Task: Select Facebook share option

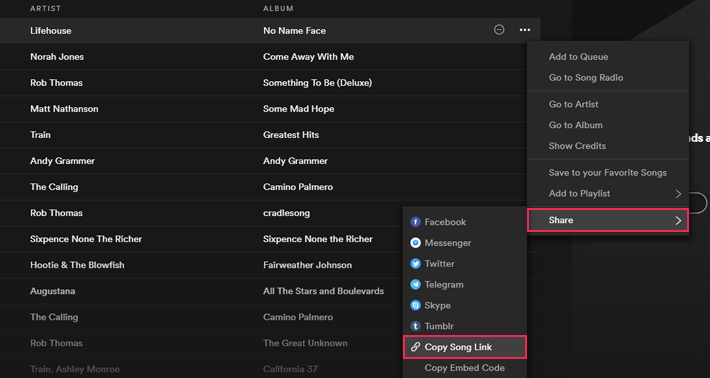Action: pos(445,222)
